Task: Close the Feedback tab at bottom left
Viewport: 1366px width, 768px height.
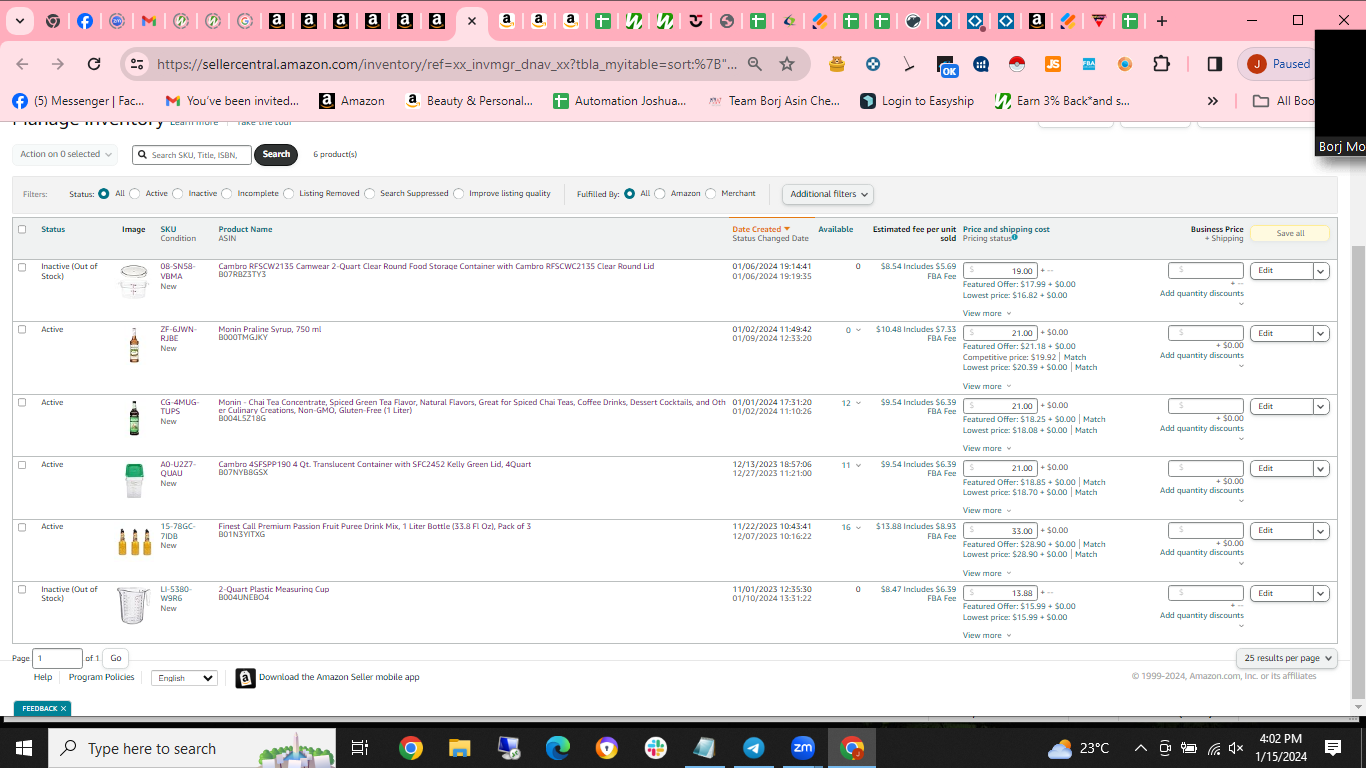Action: [63, 708]
